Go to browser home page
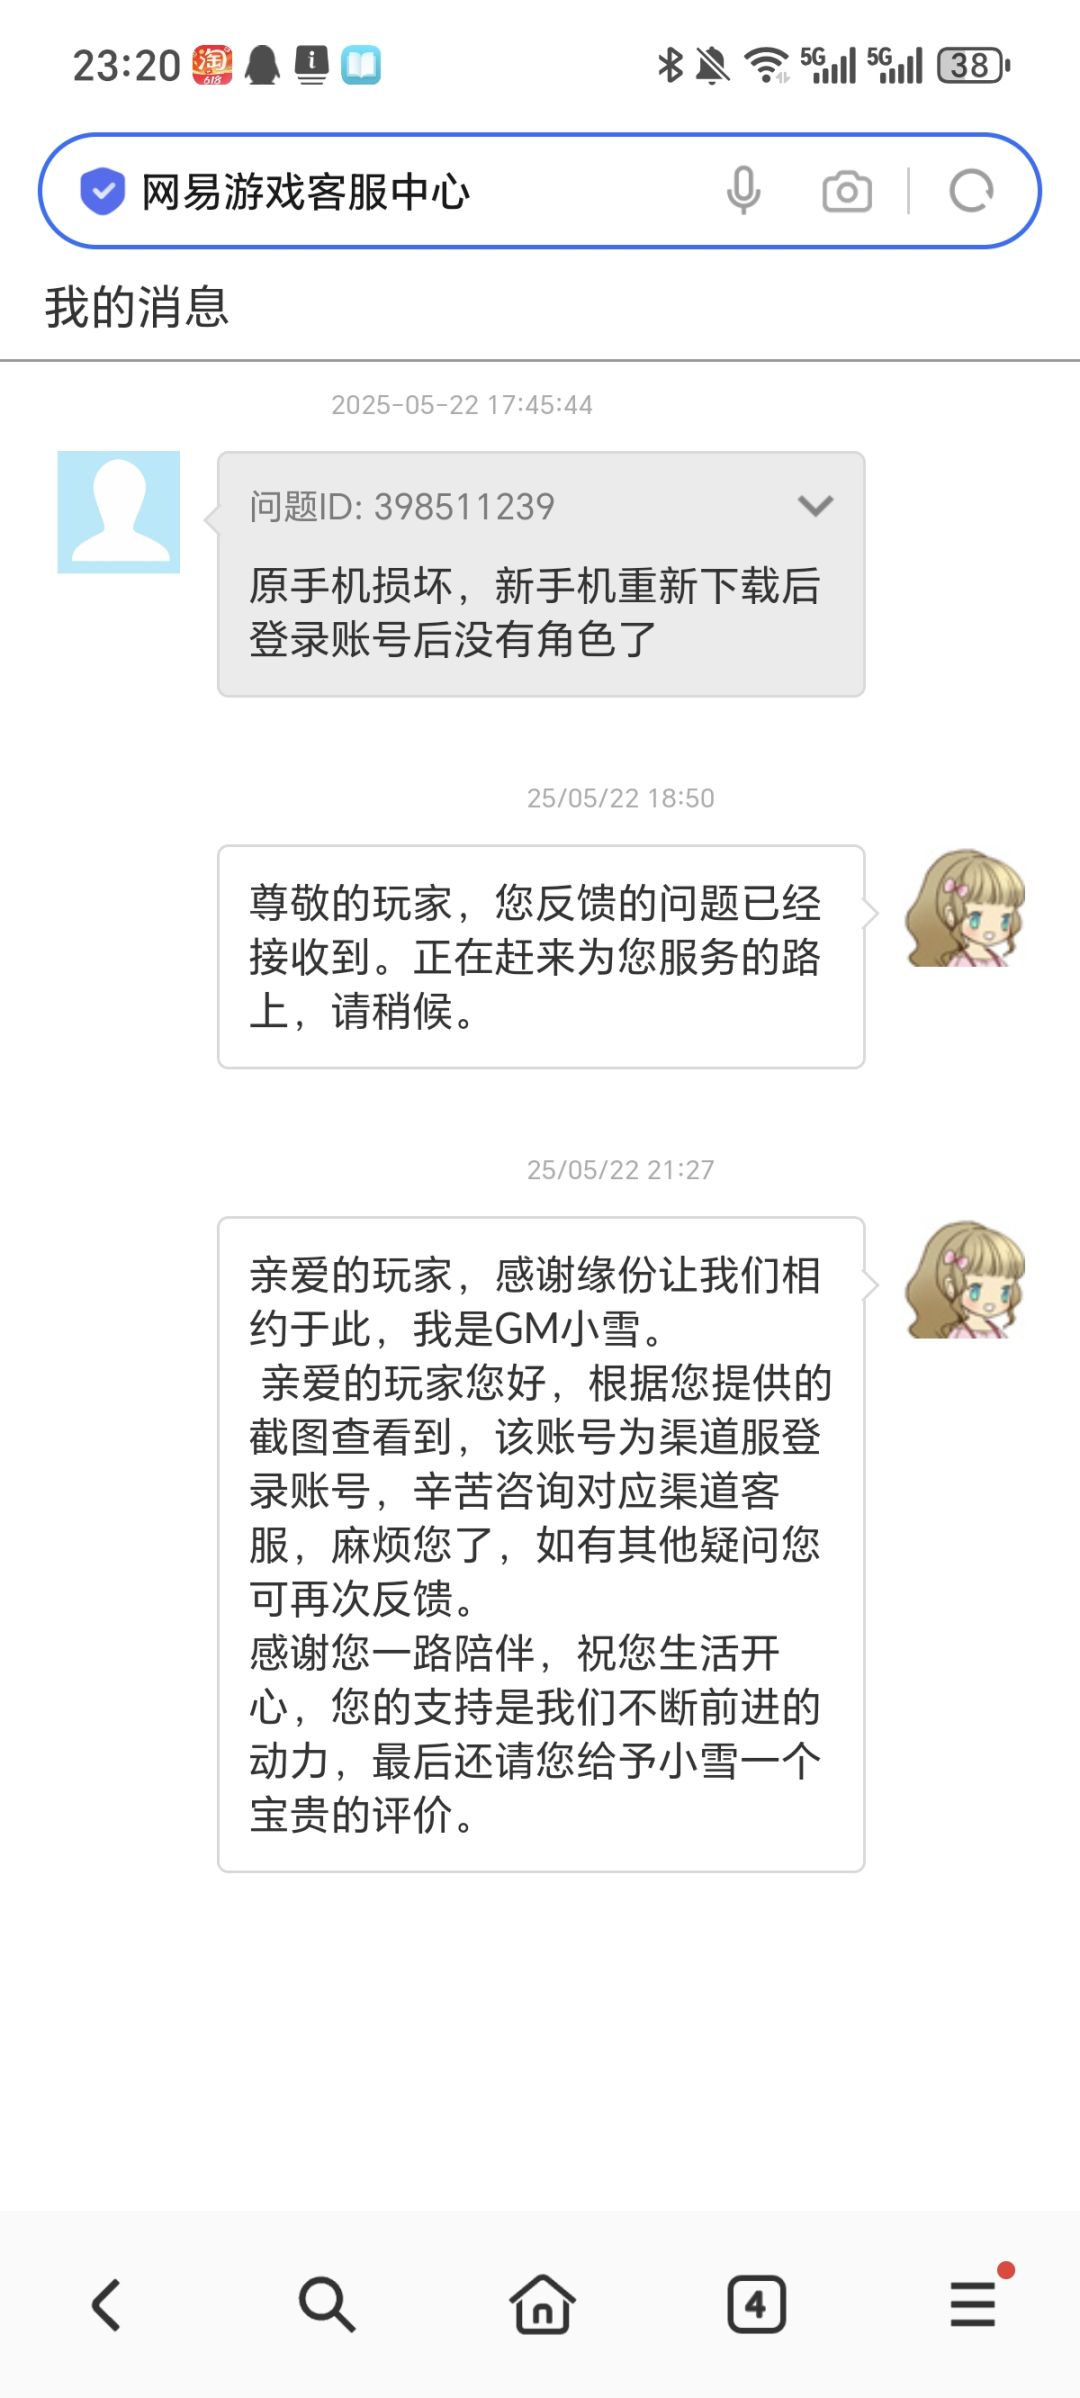Screen dimensions: 1080x2398 542,2304
